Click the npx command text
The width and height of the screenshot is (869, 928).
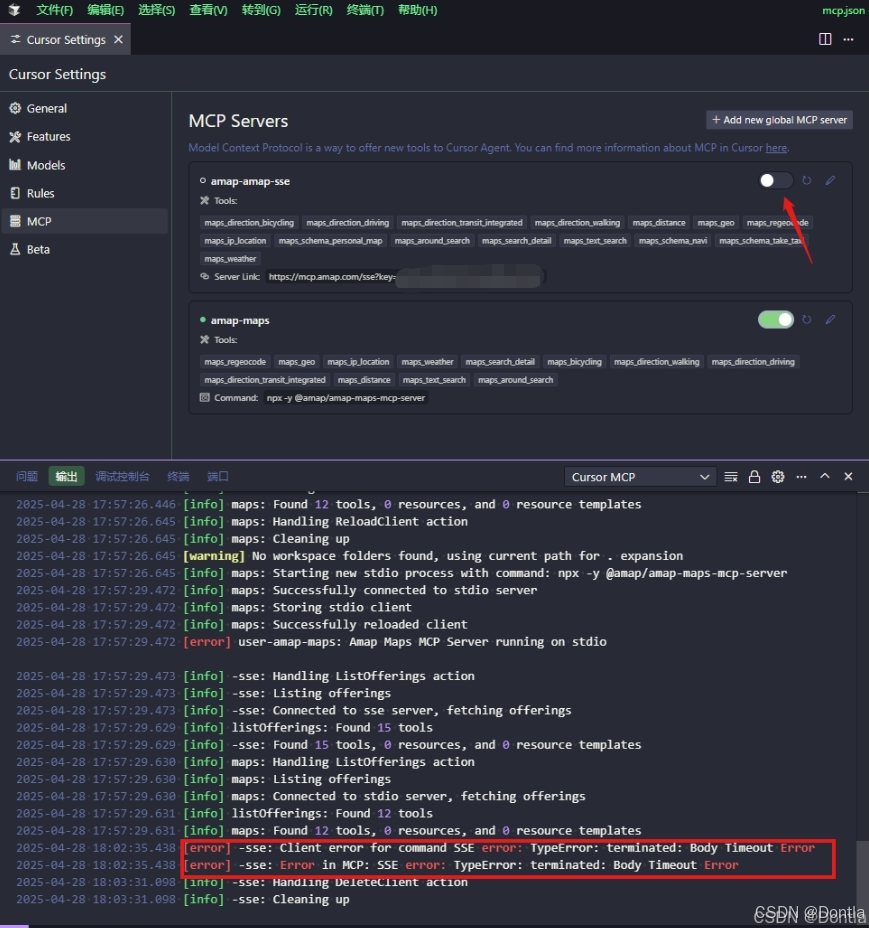click(346, 398)
